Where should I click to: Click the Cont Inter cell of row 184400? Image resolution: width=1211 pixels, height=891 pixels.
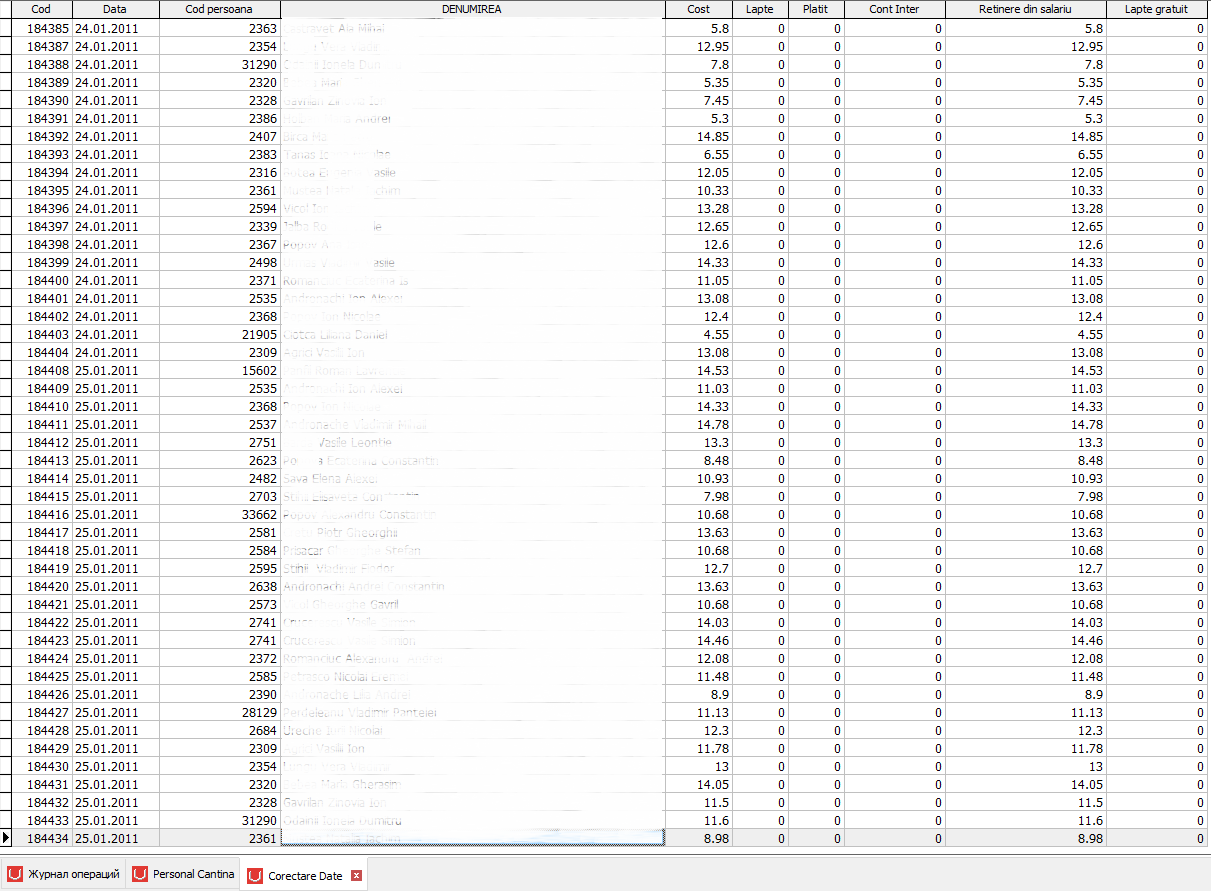tap(894, 281)
